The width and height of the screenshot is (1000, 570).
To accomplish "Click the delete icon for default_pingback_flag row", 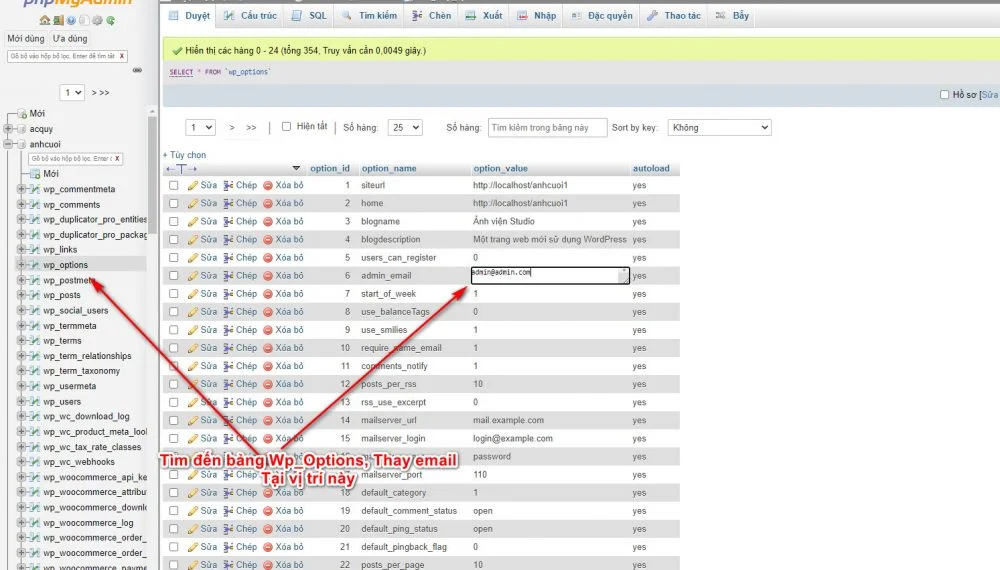I will 268,547.
